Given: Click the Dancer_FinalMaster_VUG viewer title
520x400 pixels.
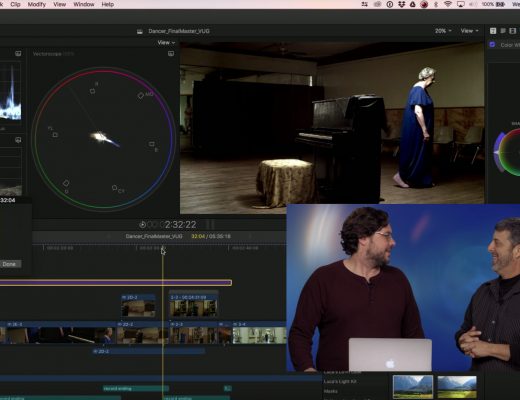Looking at the screenshot, I should 179,31.
